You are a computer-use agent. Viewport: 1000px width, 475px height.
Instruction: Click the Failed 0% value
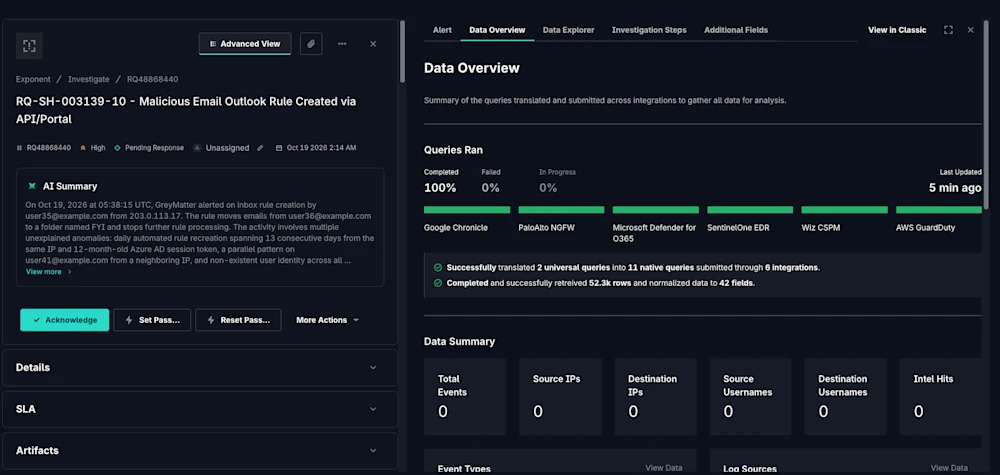point(490,188)
